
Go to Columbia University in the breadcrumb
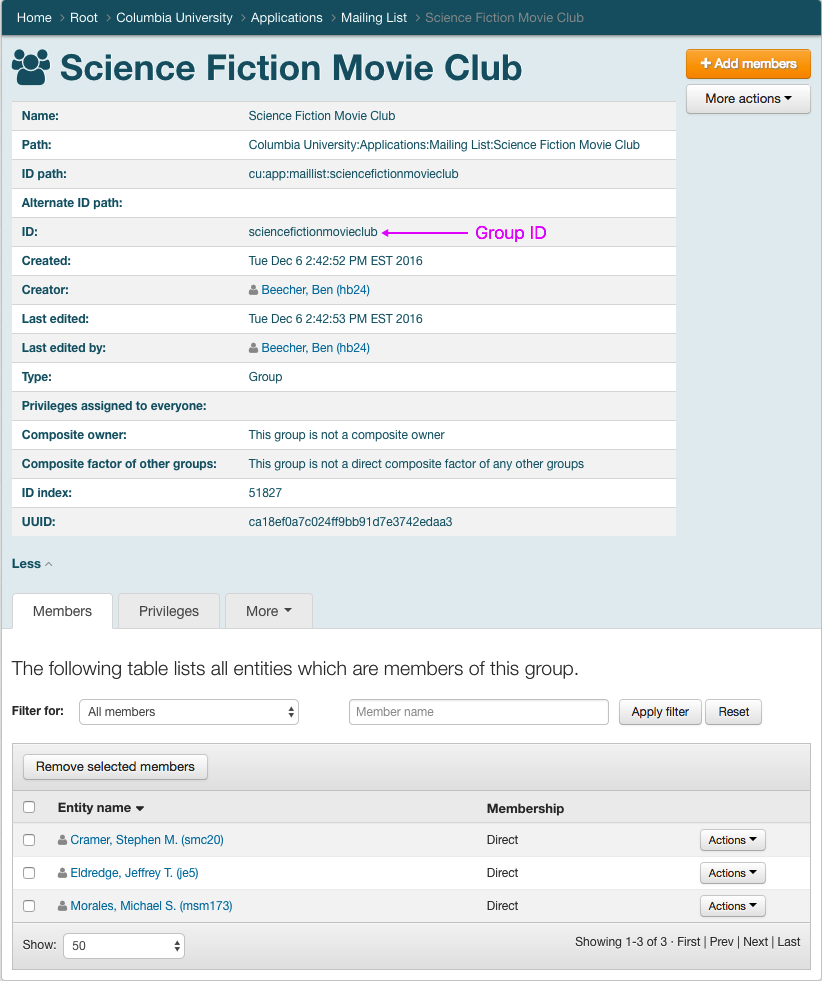point(175,18)
